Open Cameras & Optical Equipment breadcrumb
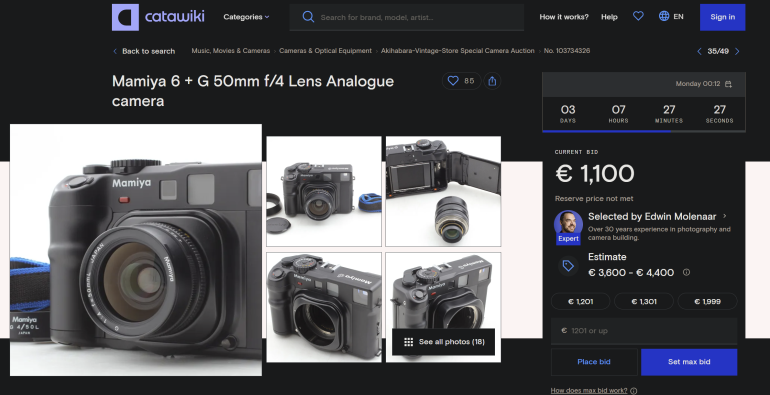Screen dimensions: 770x395 pyautogui.click(x=326, y=51)
